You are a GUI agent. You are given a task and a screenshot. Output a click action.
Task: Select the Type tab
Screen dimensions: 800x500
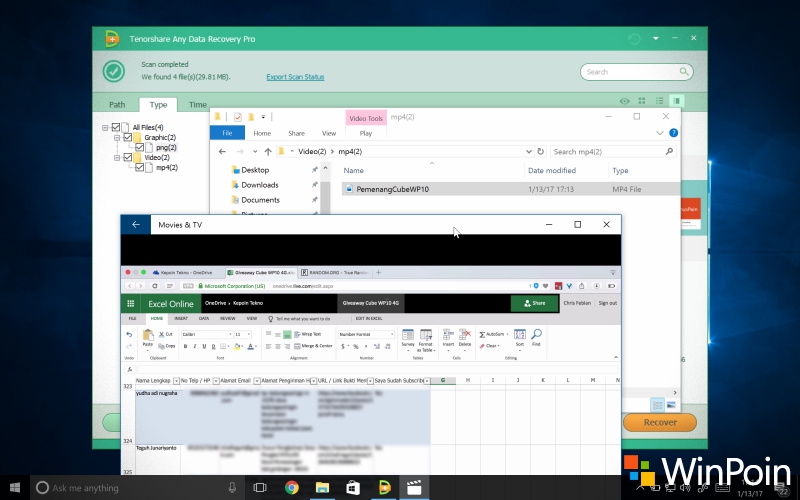point(158,105)
